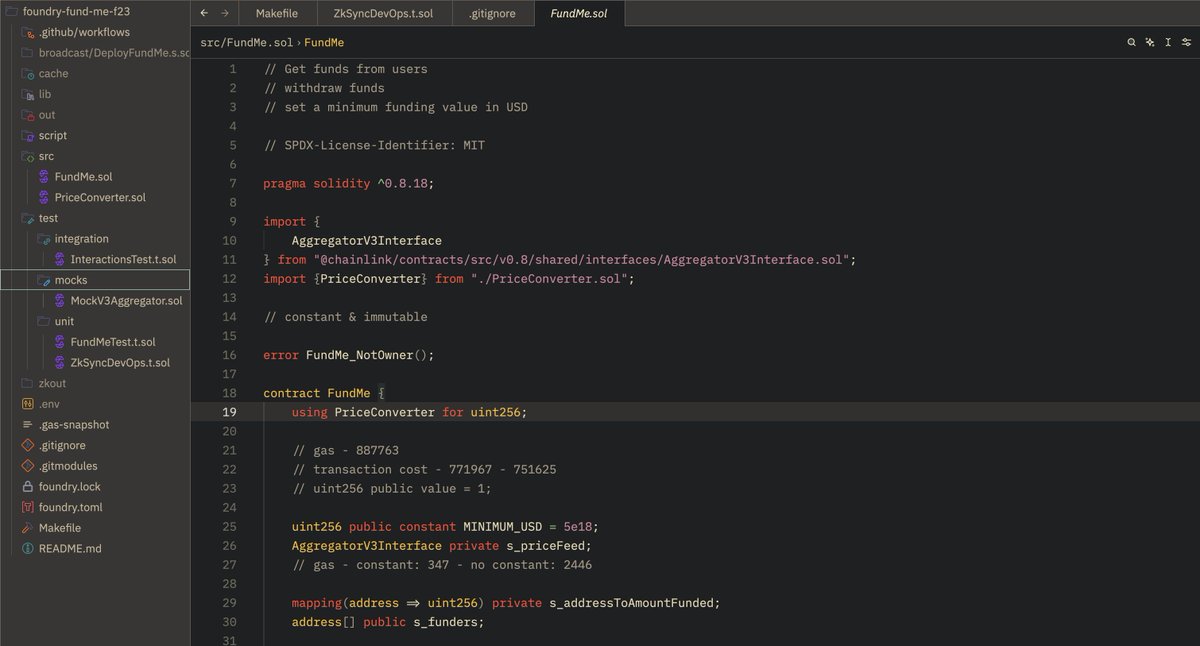Go forward with the right arrow
The height and width of the screenshot is (646, 1200).
(225, 13)
